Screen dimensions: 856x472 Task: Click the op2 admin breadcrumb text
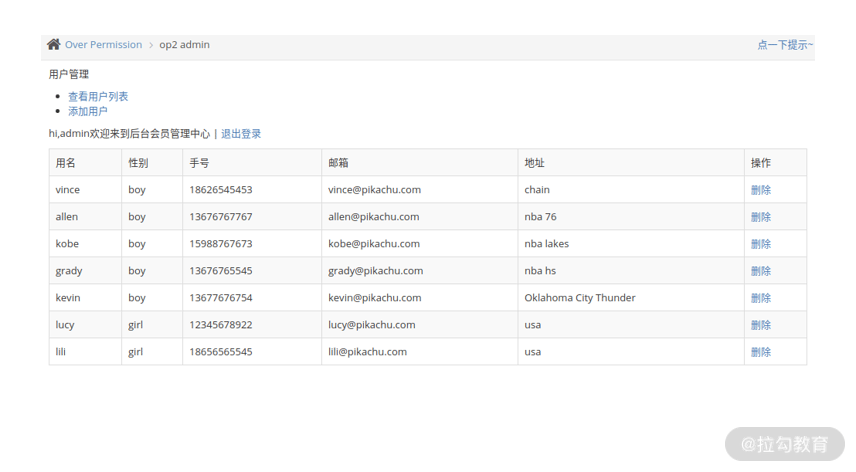[x=185, y=45]
